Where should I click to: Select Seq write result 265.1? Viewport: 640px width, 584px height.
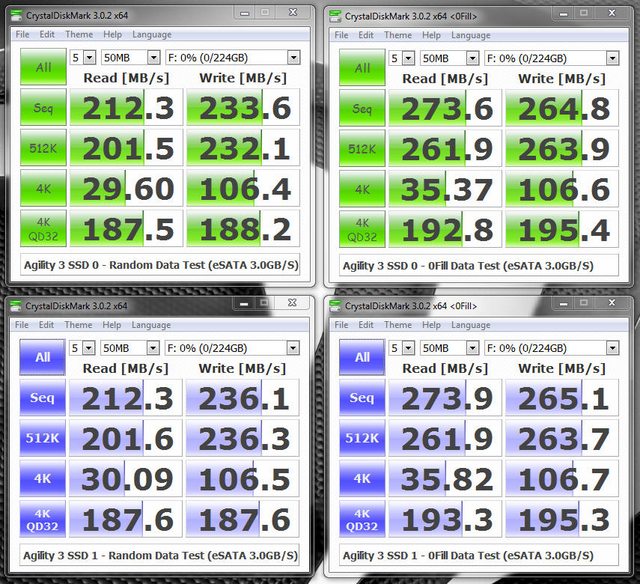(562, 397)
